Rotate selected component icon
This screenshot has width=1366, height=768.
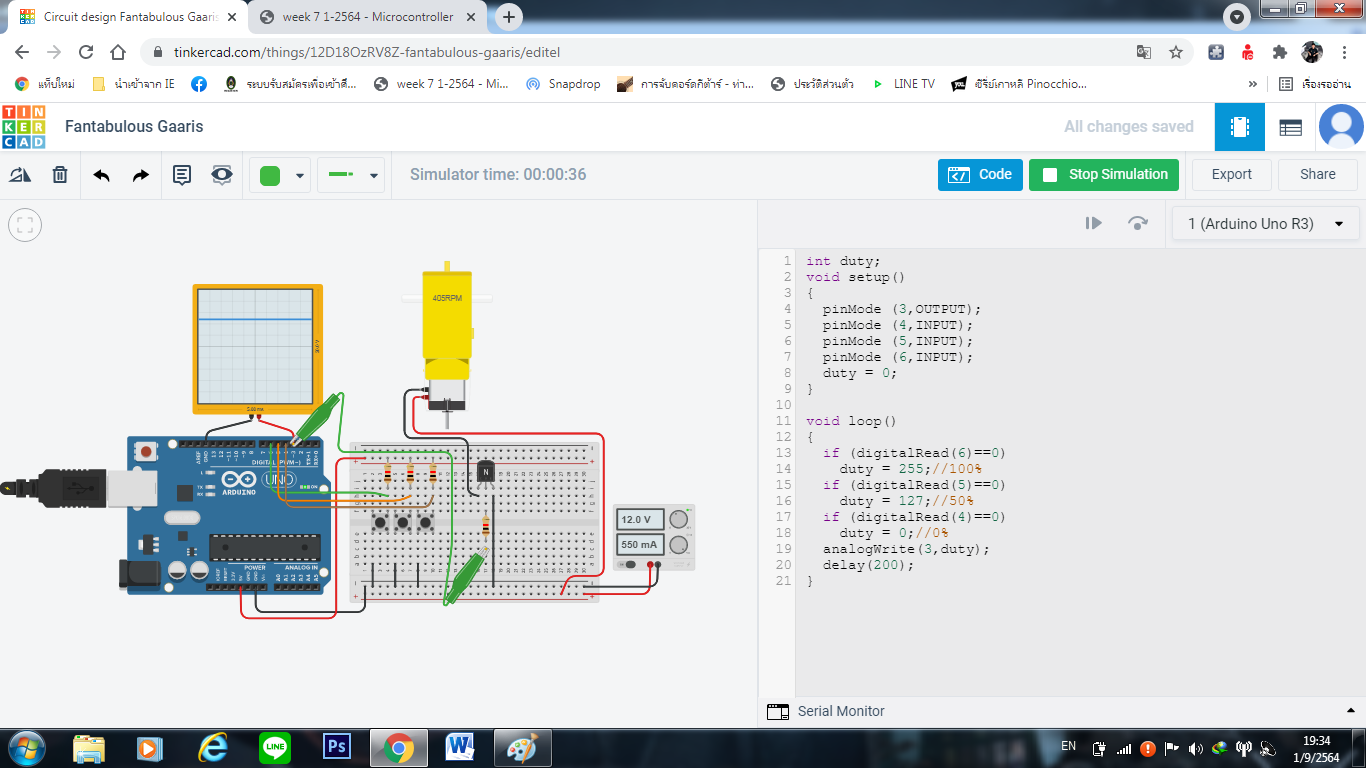coord(21,175)
